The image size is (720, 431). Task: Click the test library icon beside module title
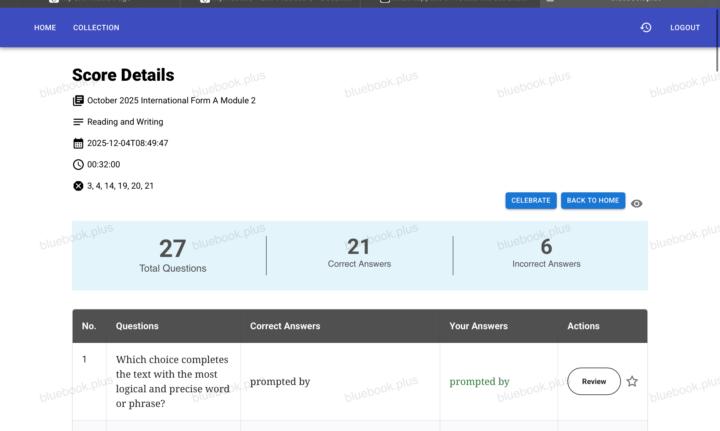coord(78,101)
